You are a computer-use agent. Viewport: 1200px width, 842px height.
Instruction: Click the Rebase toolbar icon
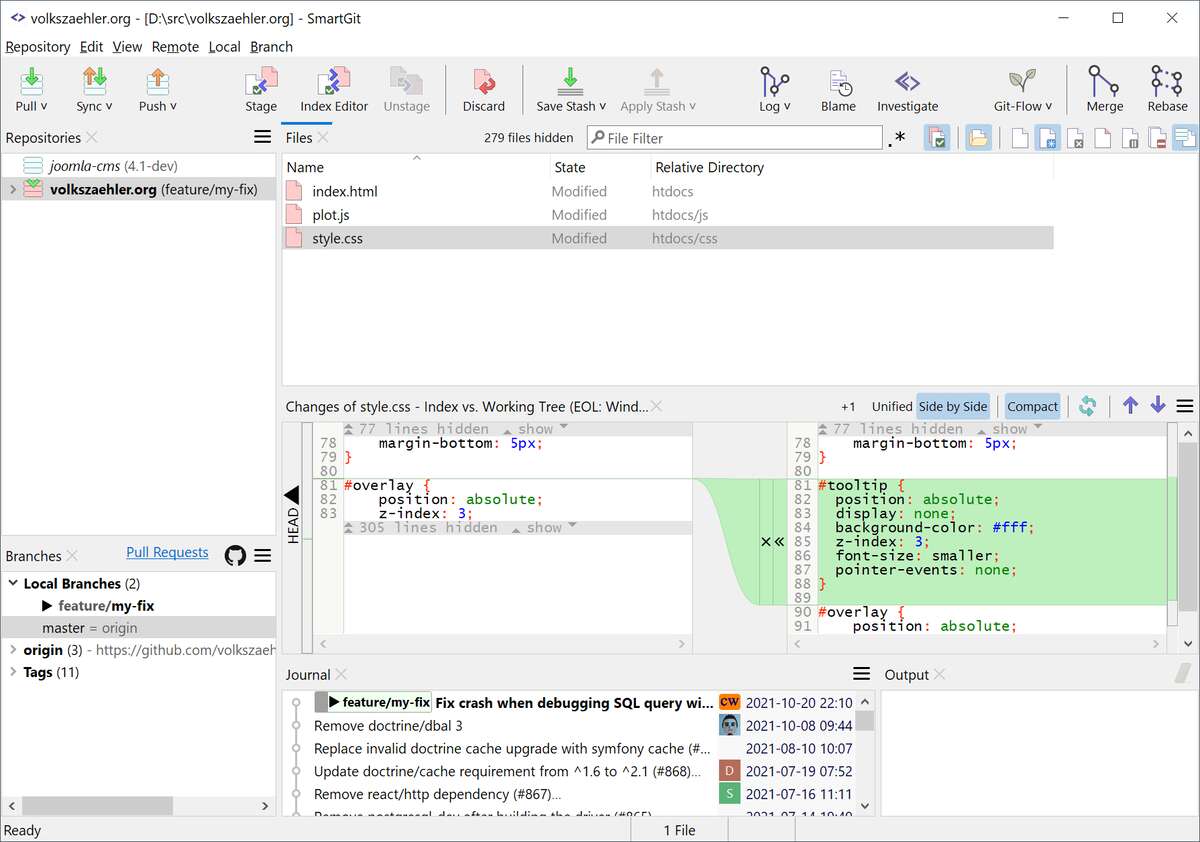click(x=1167, y=80)
